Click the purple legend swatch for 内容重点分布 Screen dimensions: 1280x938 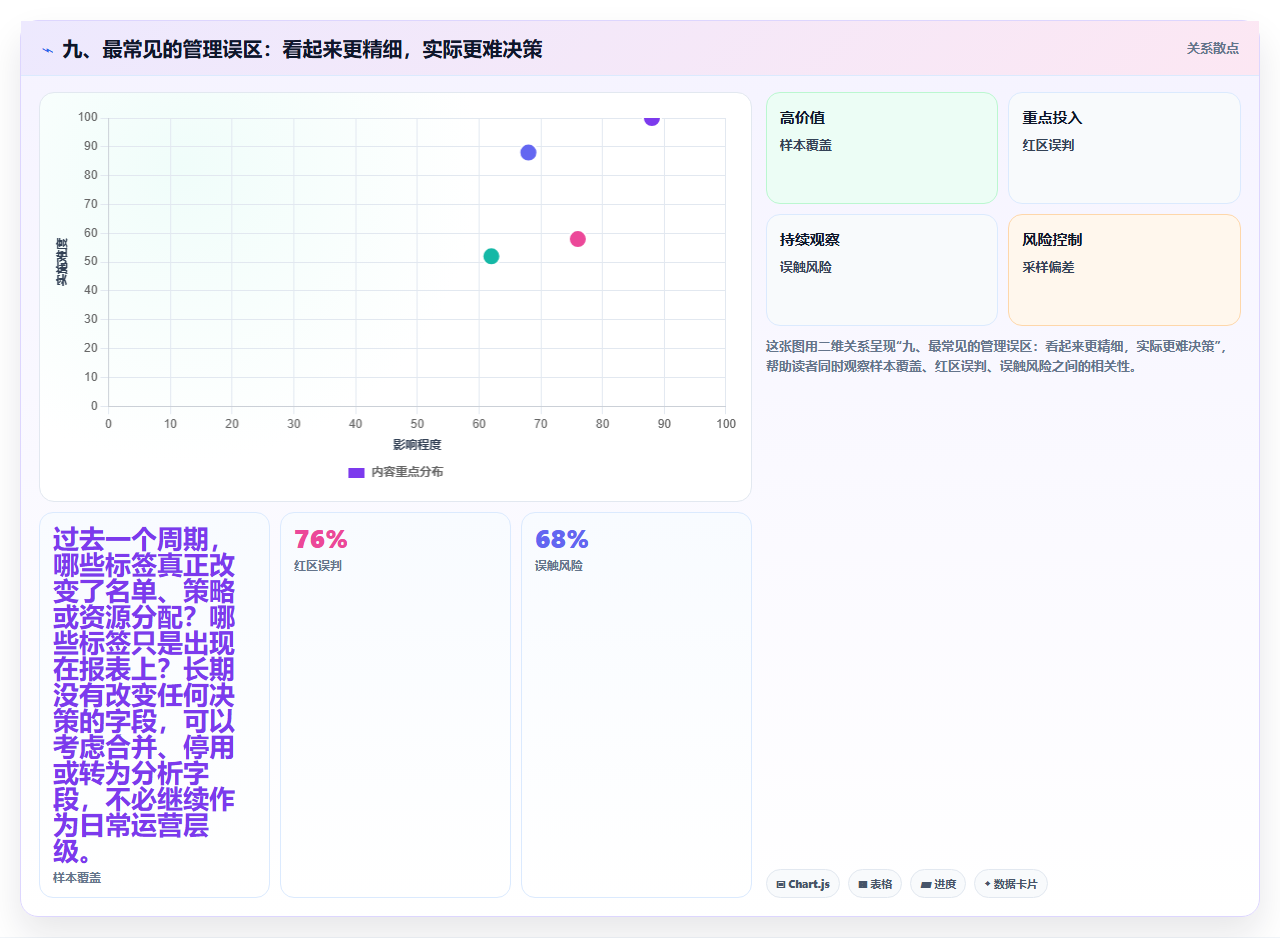(x=356, y=472)
